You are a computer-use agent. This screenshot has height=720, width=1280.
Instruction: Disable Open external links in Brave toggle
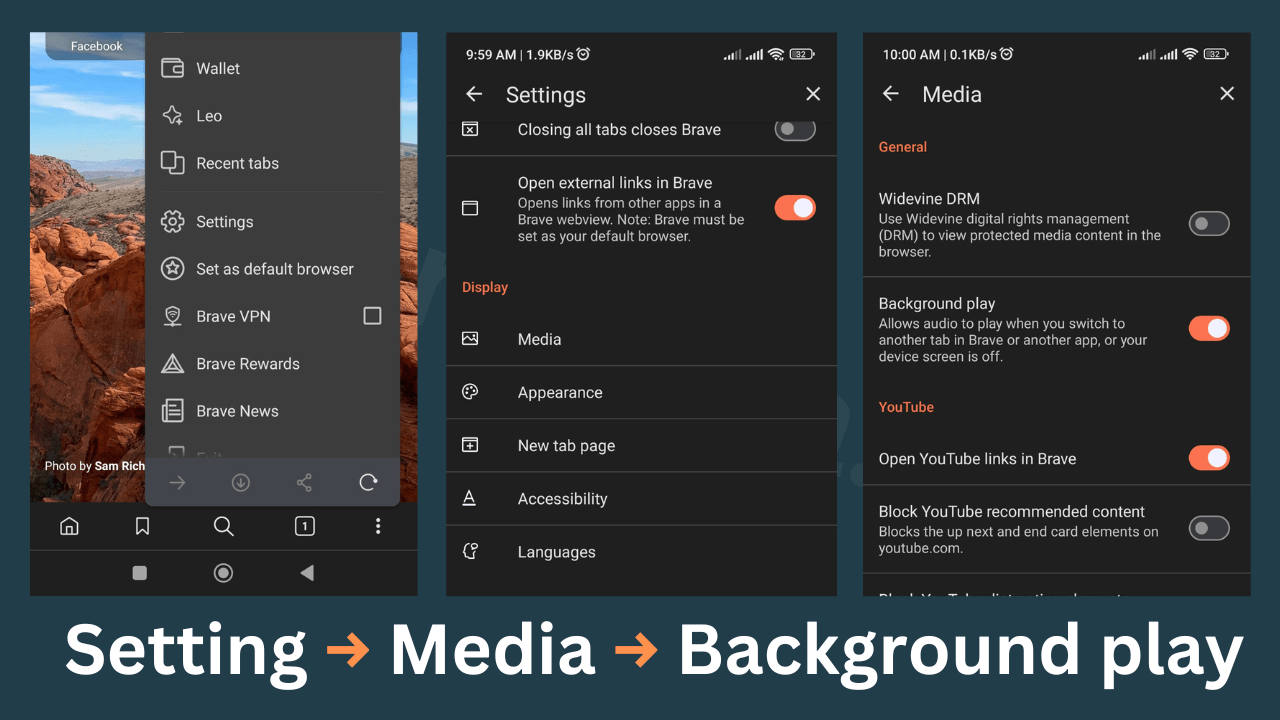click(x=795, y=208)
